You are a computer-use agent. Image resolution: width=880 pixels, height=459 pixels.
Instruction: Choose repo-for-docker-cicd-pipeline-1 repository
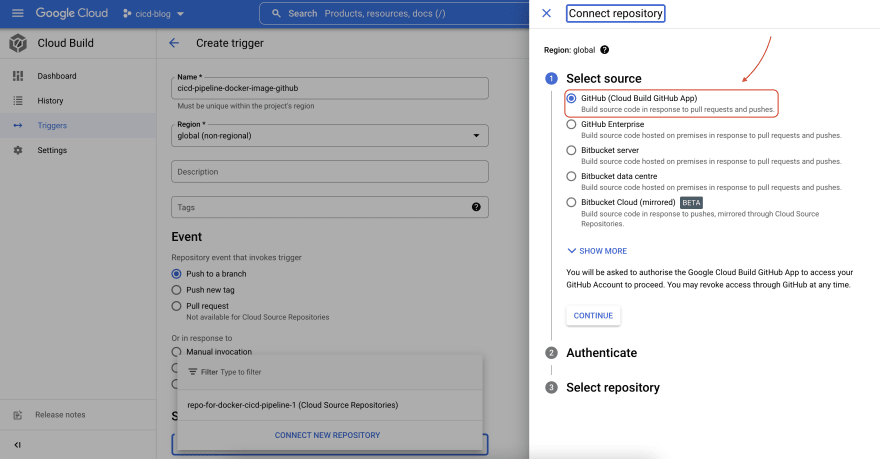329,405
